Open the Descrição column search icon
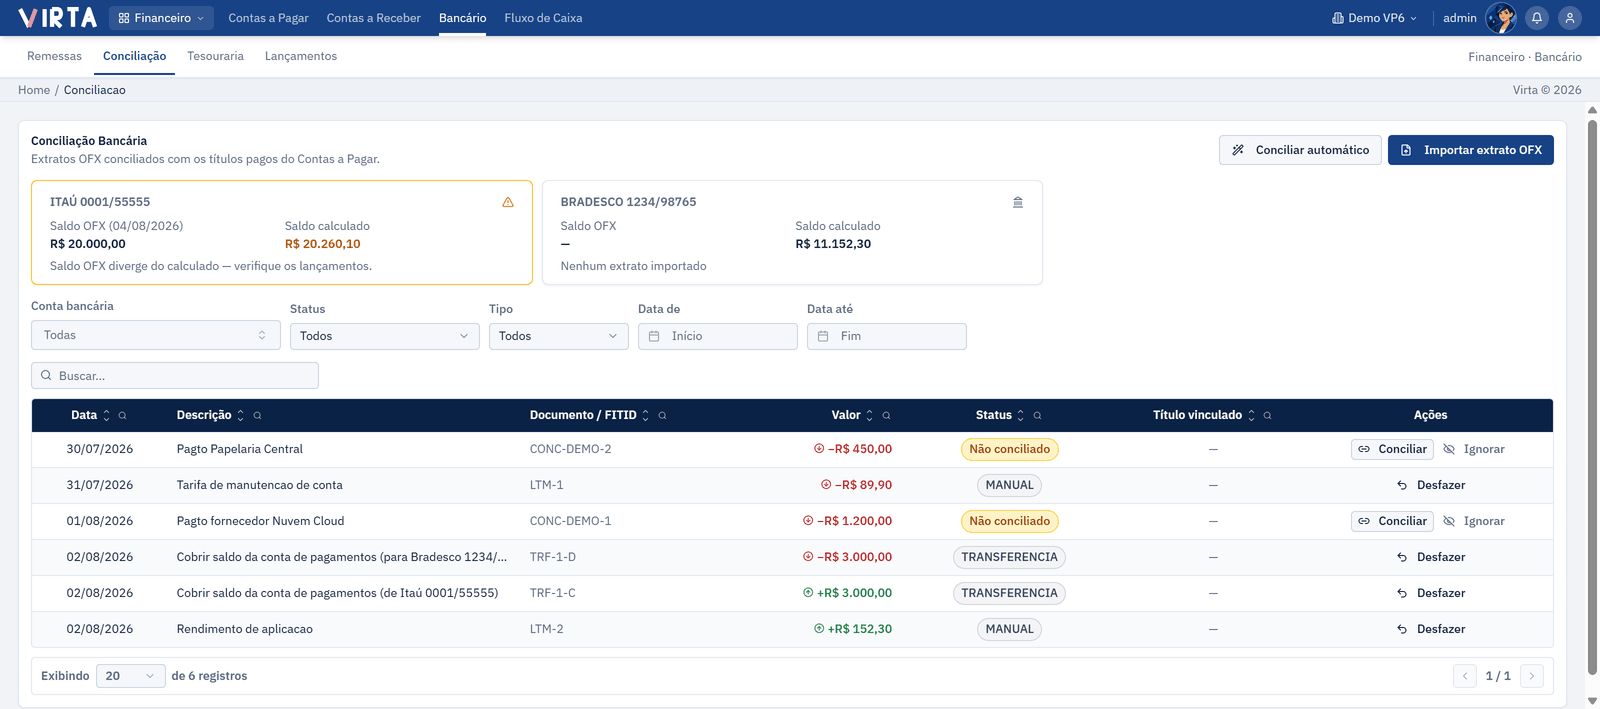Viewport: 1600px width, 709px height. 257,416
